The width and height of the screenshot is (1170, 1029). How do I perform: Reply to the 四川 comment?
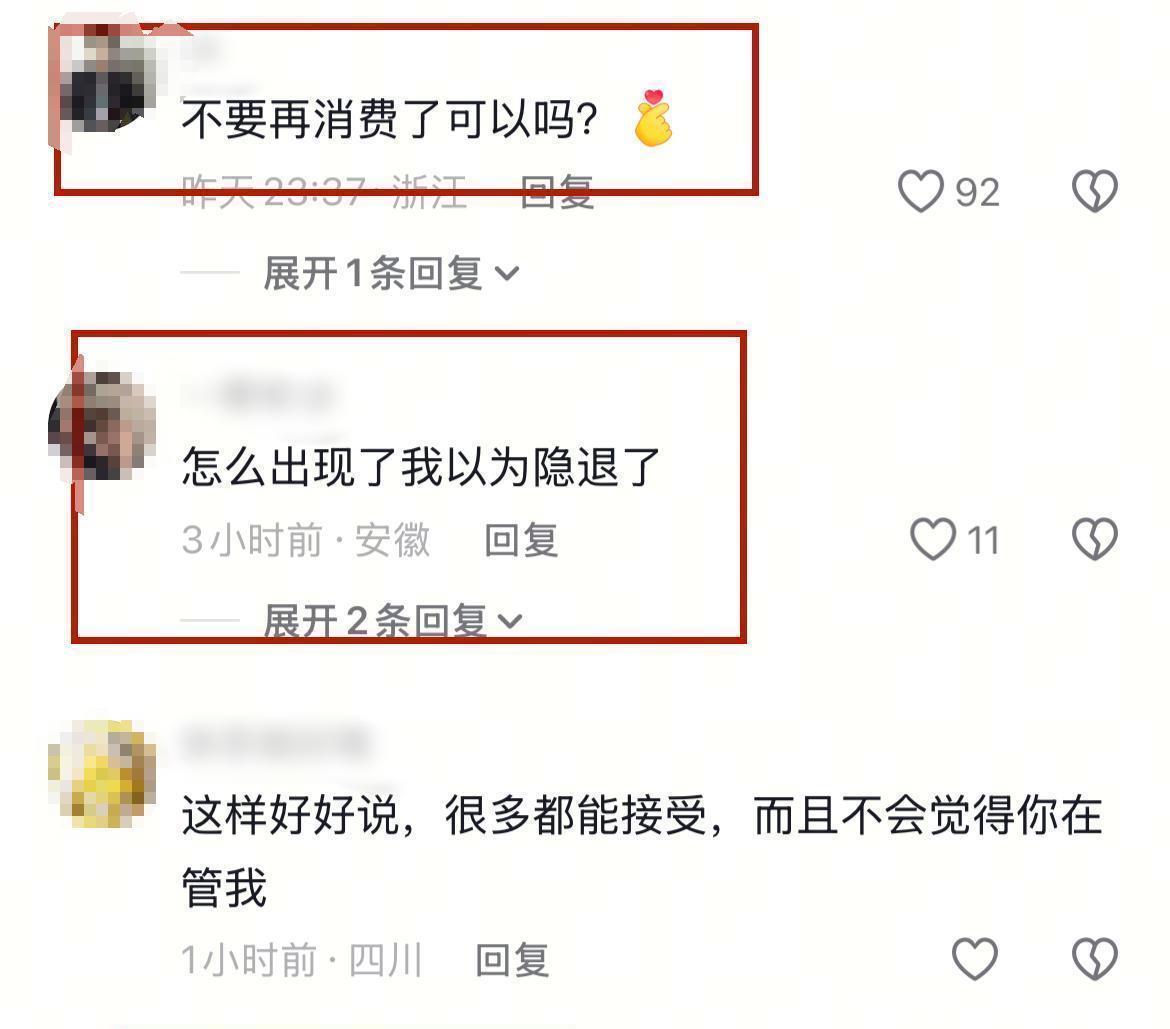(512, 960)
